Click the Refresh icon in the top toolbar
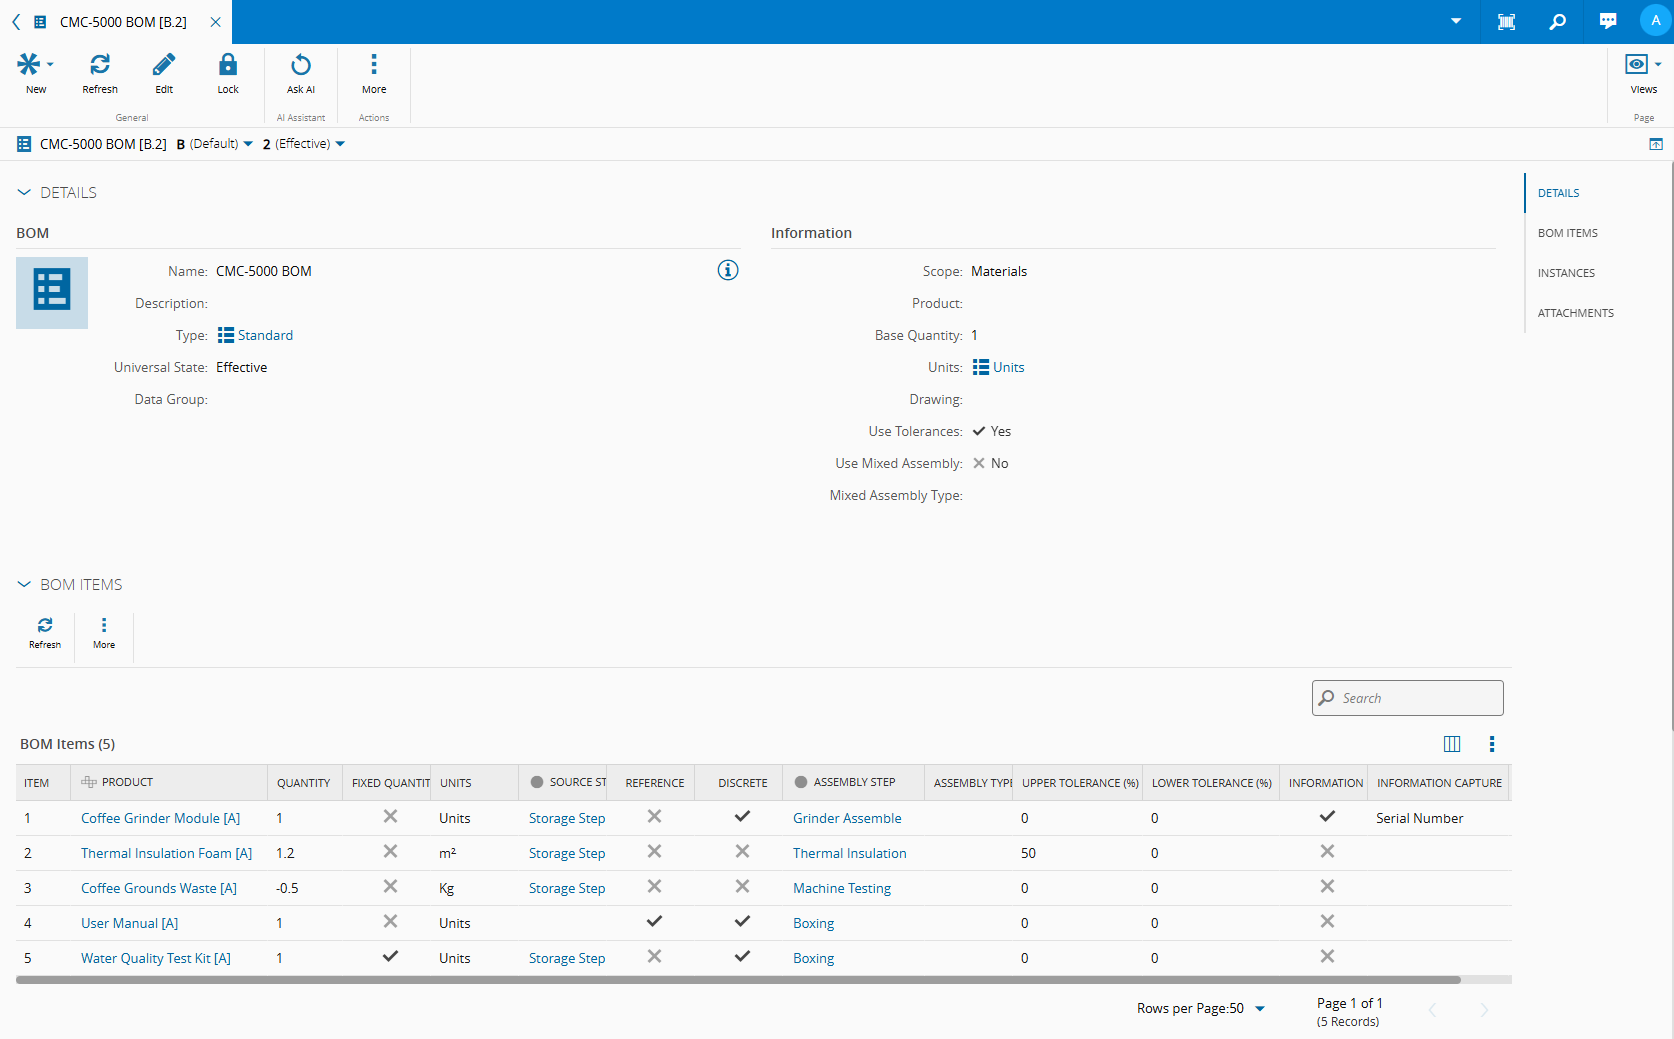 100,66
